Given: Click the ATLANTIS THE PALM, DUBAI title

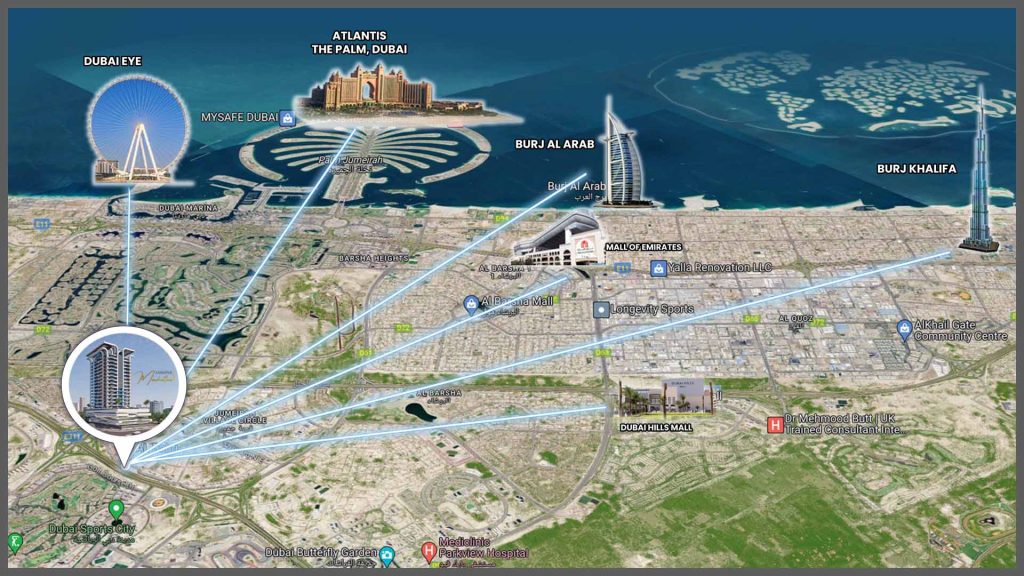Looking at the screenshot, I should click(x=359, y=42).
